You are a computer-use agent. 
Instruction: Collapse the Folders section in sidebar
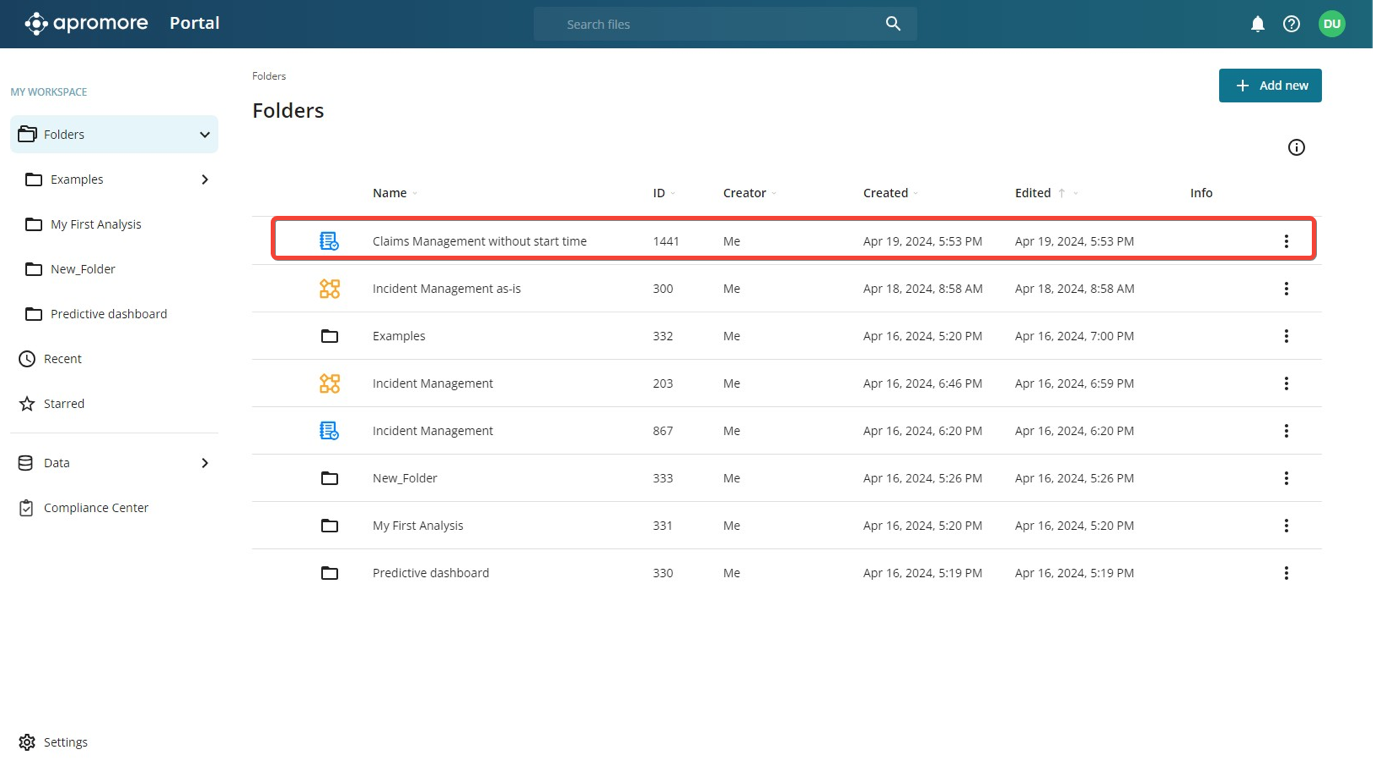click(204, 135)
